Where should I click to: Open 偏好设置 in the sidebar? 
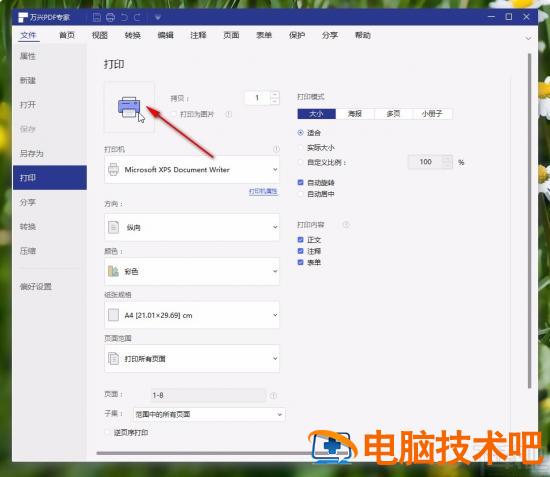(35, 287)
